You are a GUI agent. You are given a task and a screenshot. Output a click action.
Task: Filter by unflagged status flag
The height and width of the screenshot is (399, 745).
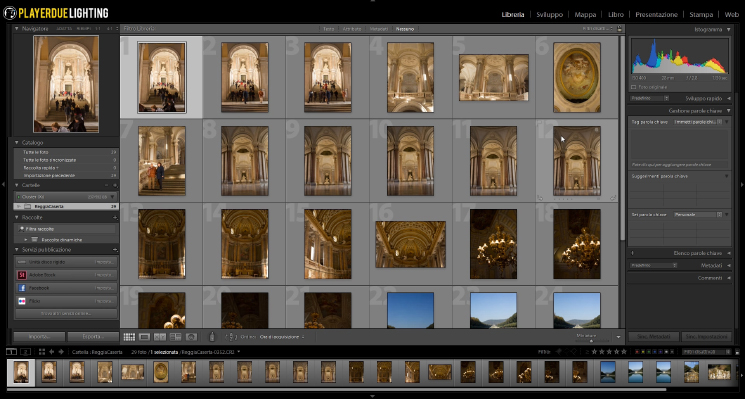(x=566, y=352)
